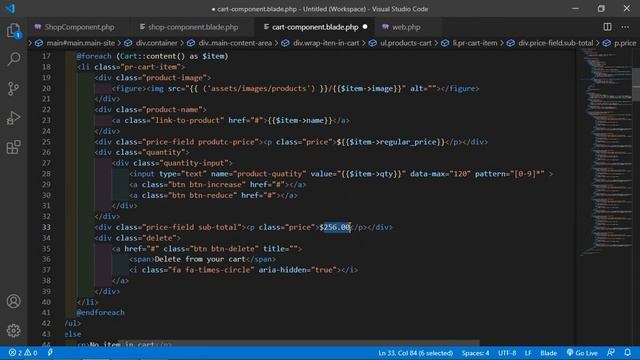The image size is (640, 360).
Task: Click div.main-content-area breadcrumb
Action: tap(230, 43)
